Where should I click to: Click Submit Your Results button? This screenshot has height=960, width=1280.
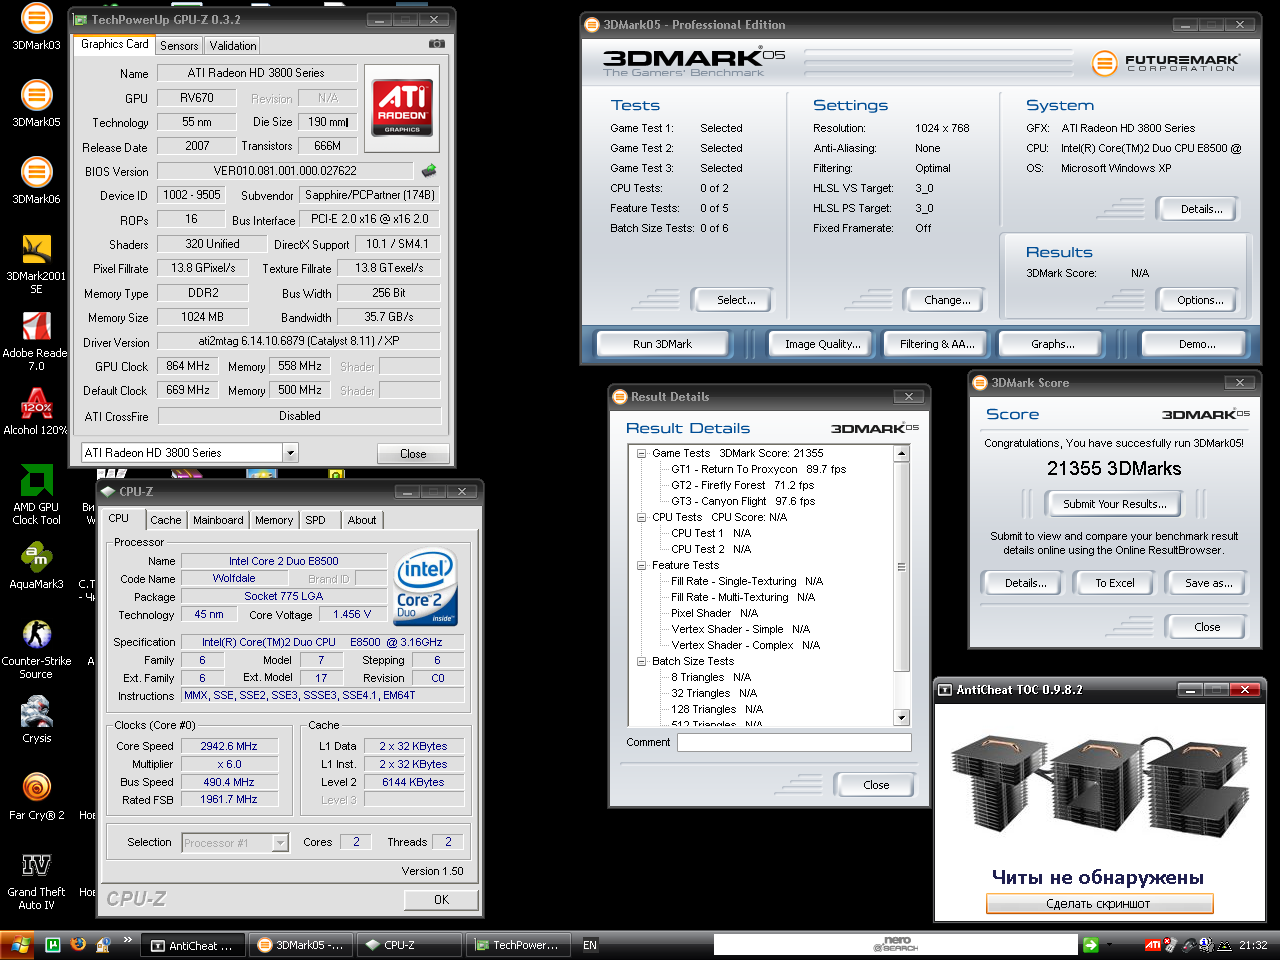coord(1114,504)
